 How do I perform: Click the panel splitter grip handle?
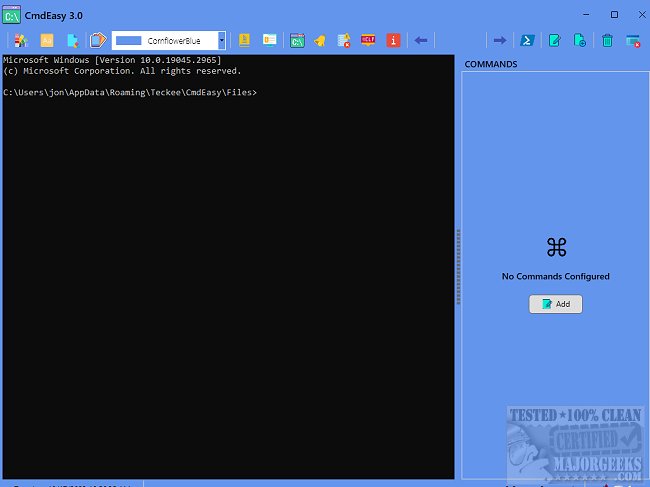pos(458,267)
